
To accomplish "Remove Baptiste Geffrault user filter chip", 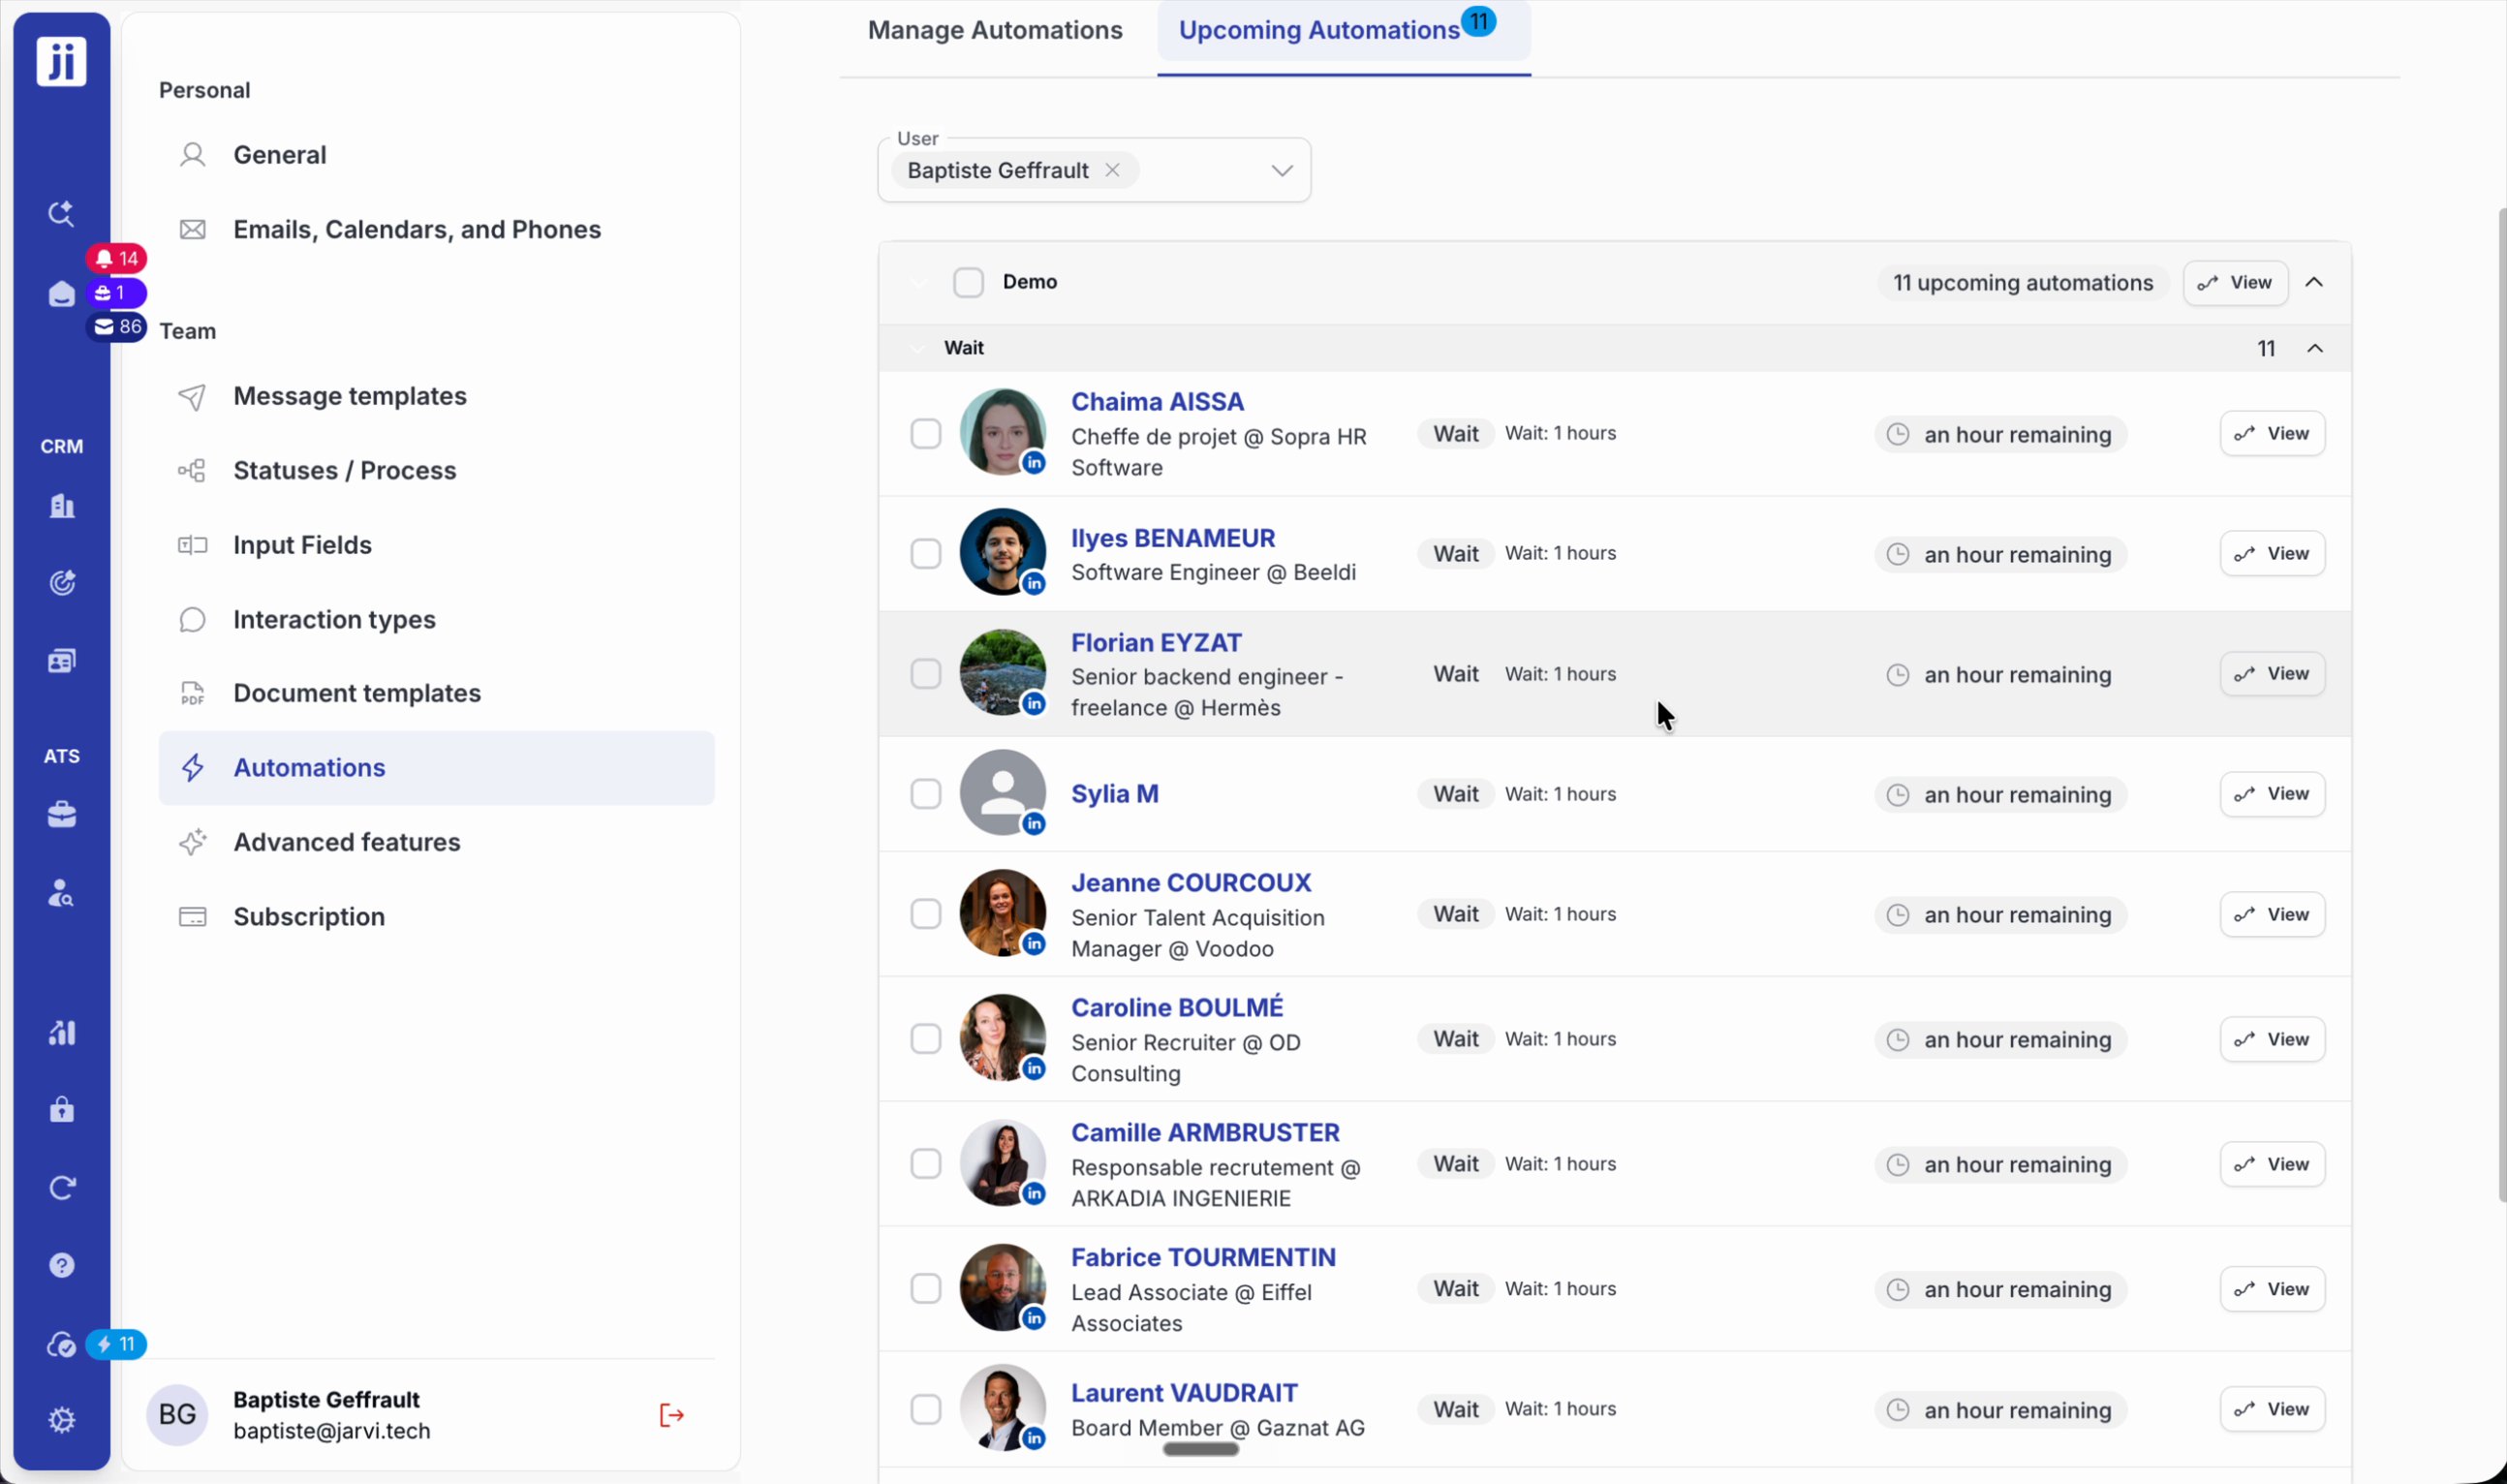I will [x=1112, y=171].
